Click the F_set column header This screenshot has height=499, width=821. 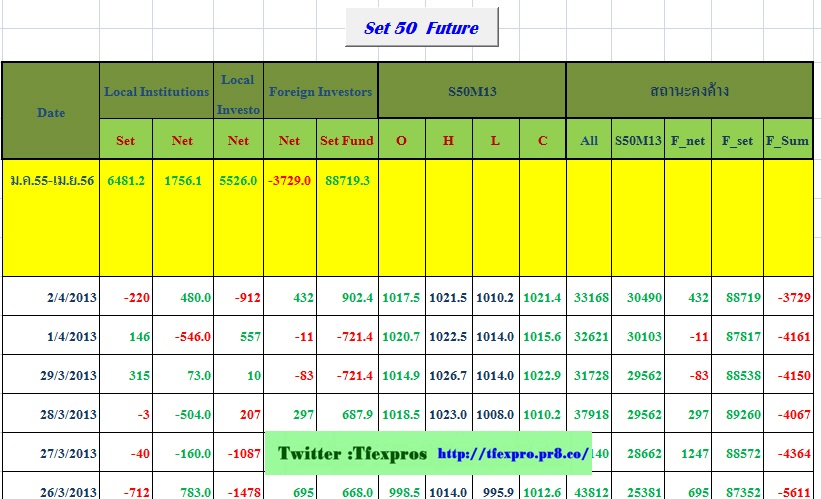click(737, 140)
